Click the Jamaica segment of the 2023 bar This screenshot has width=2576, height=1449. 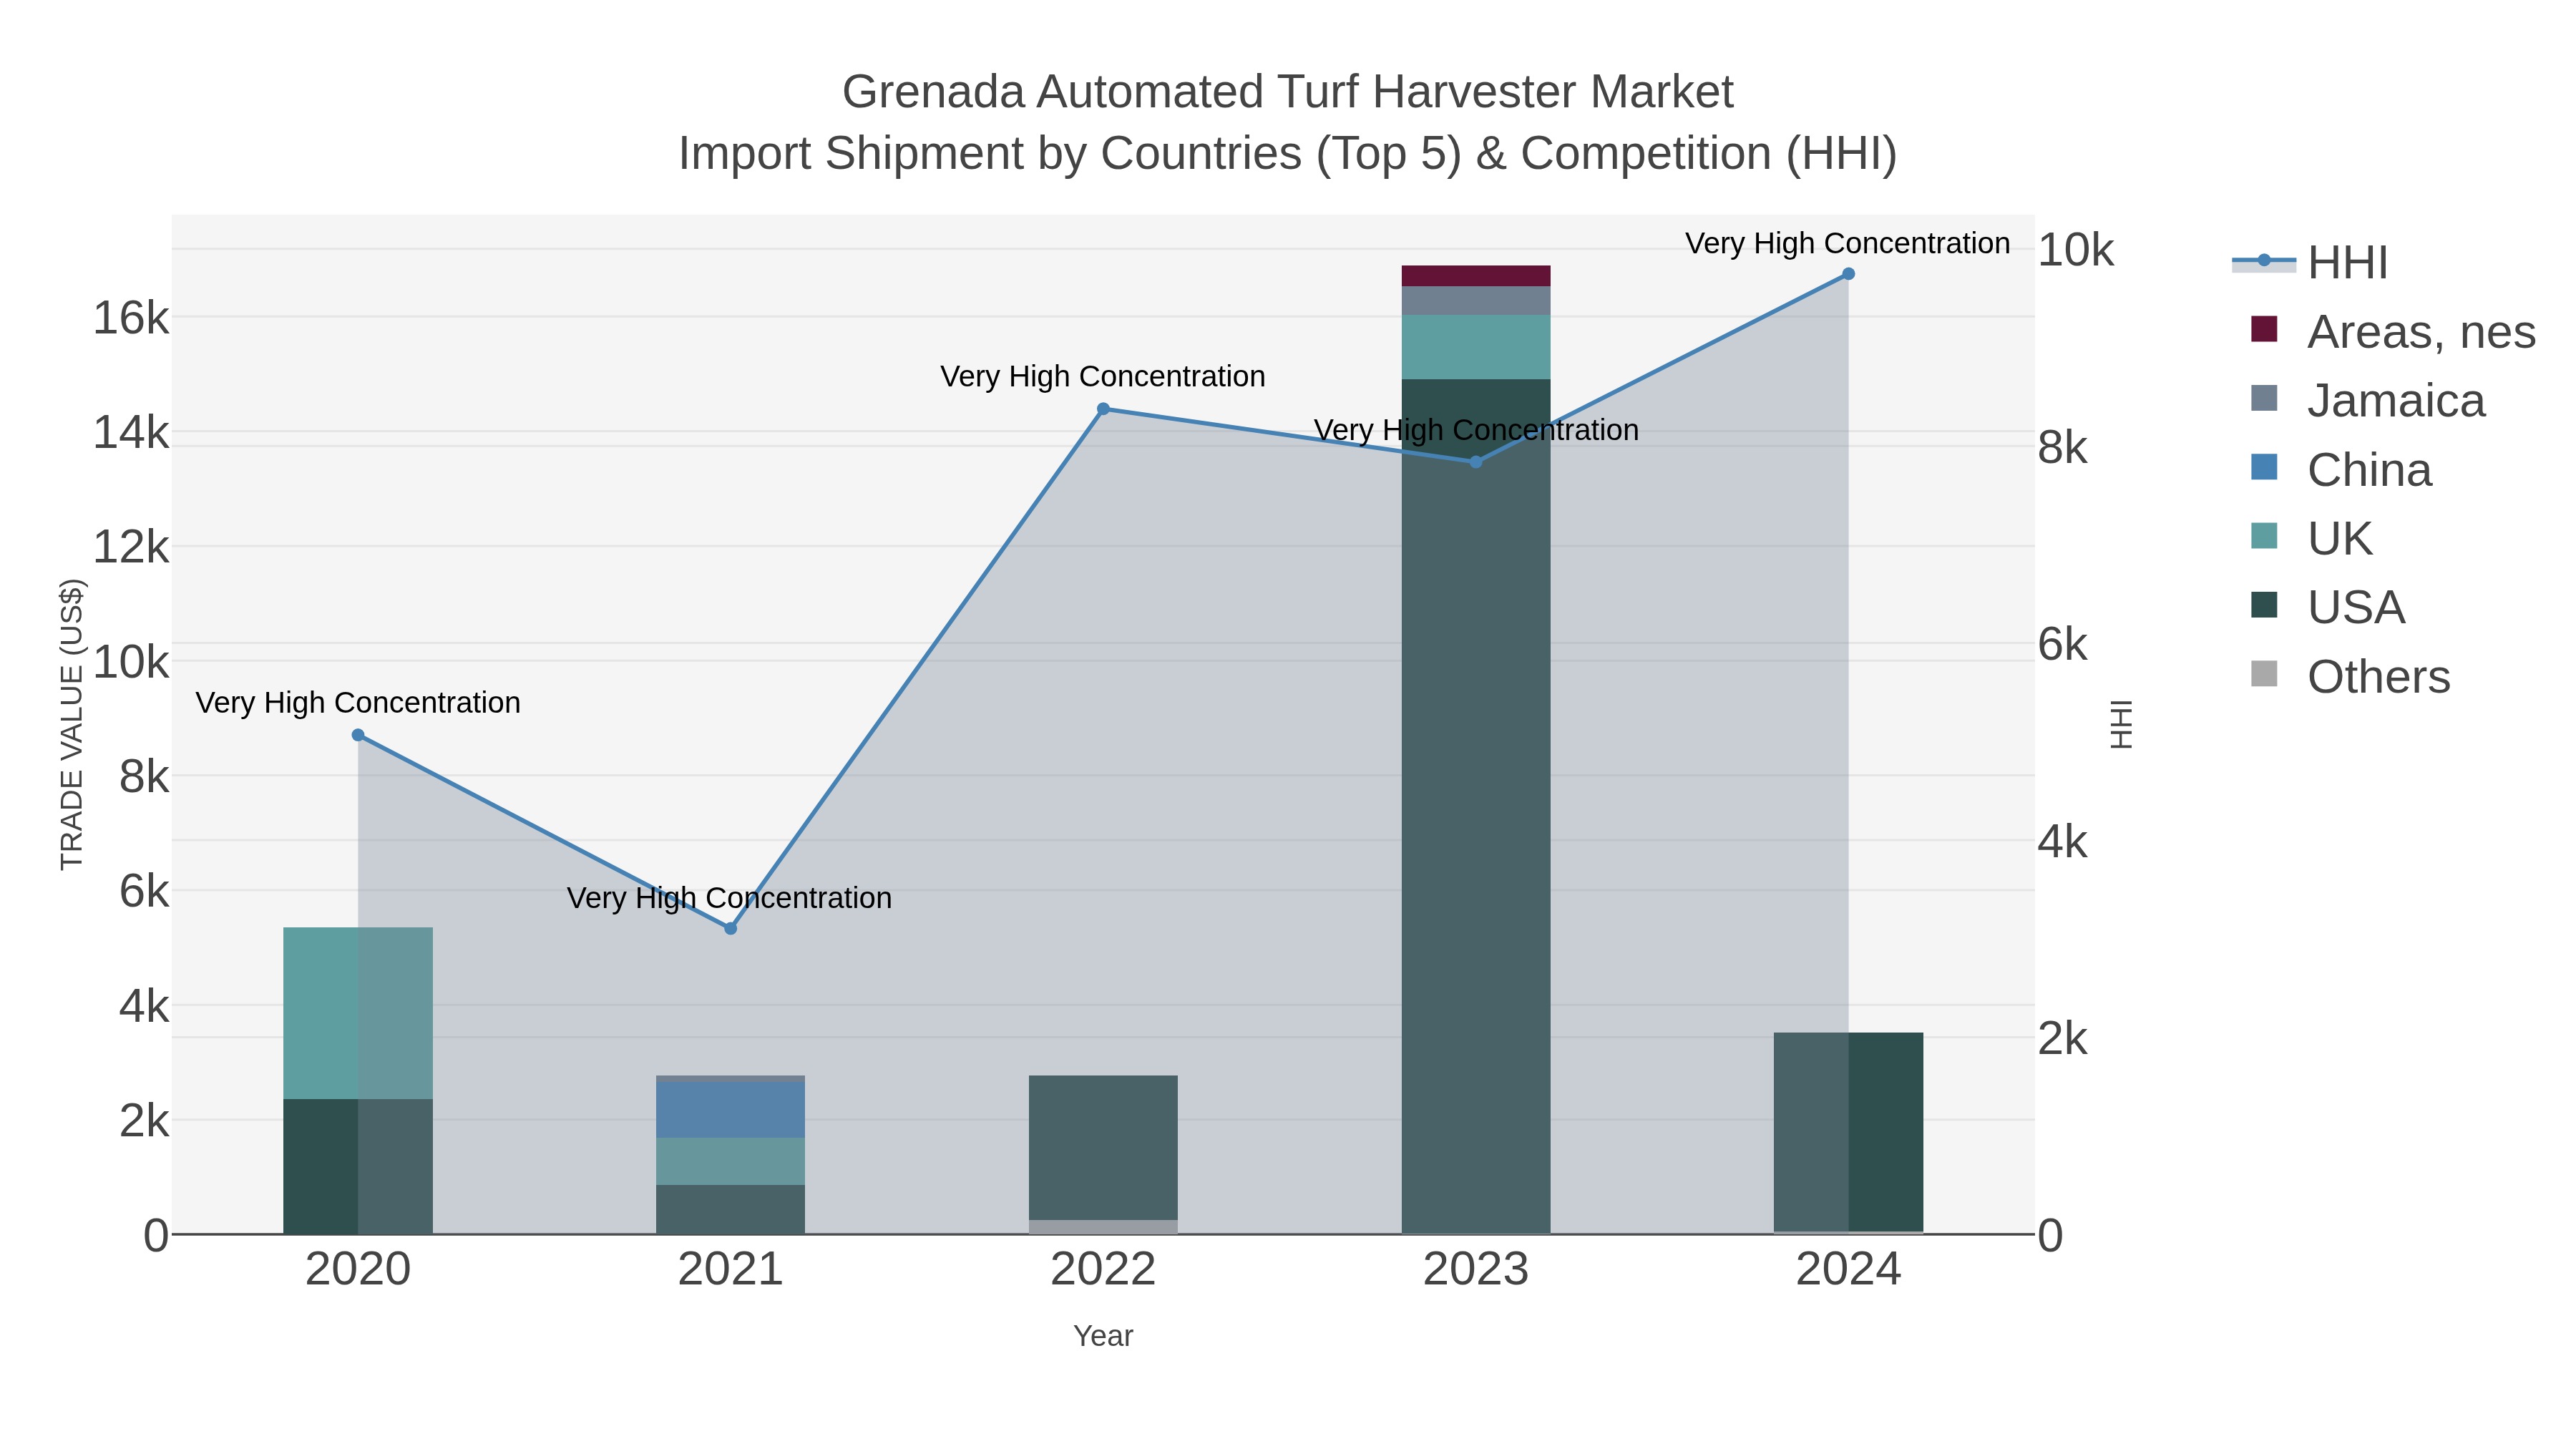(1476, 301)
